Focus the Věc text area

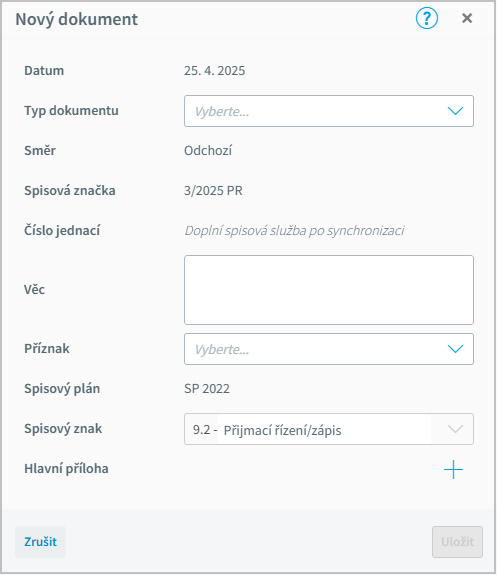coord(329,290)
